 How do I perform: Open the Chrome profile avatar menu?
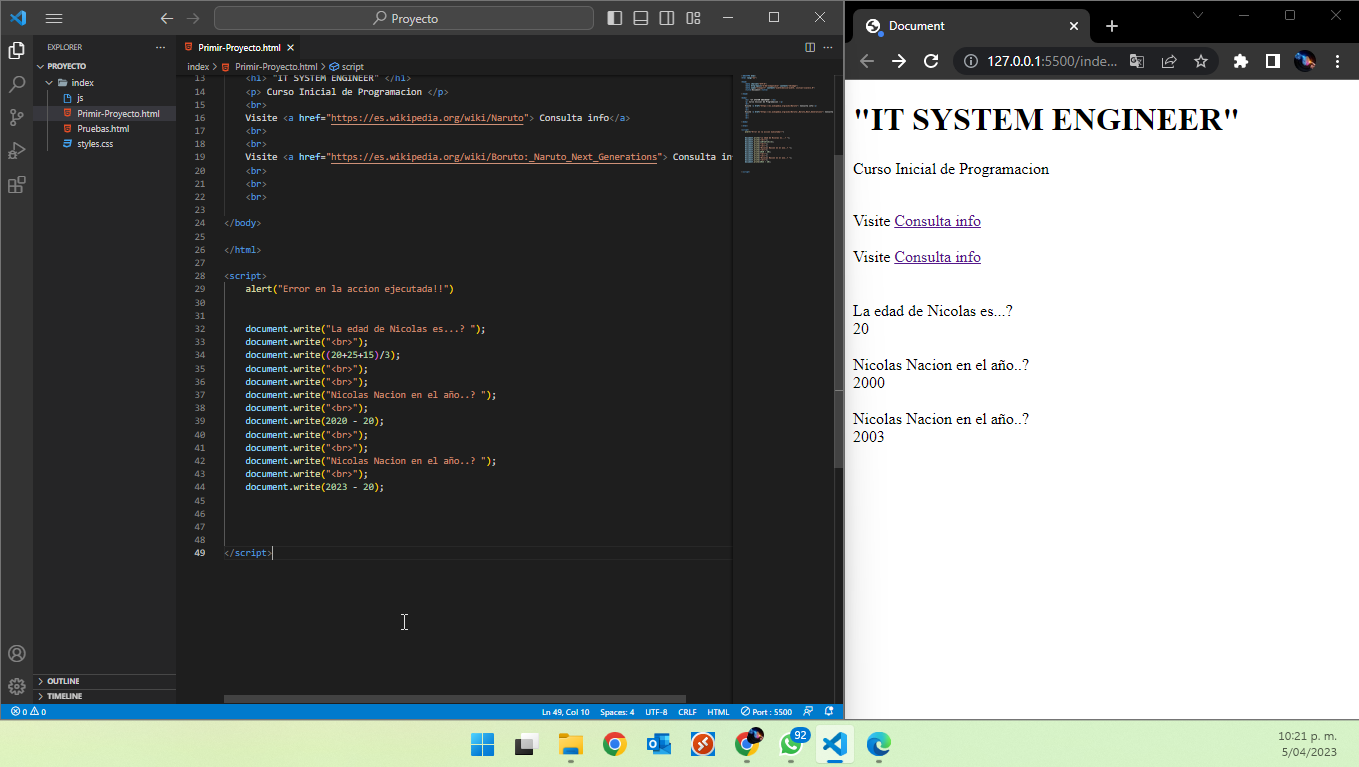coord(1305,61)
